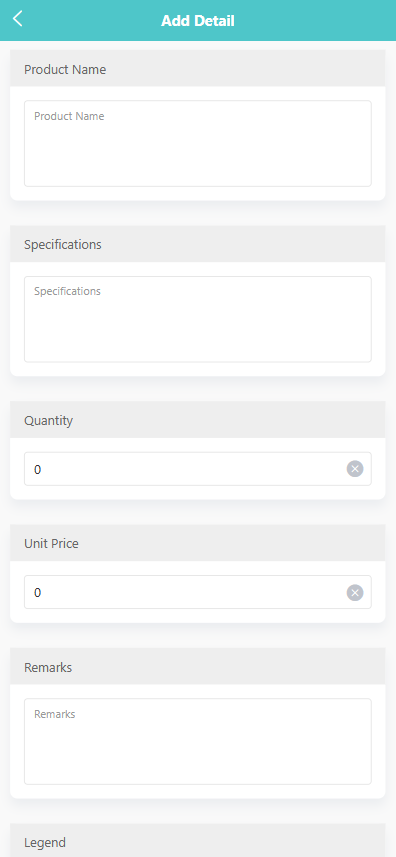Select the Quantity section header
This screenshot has width=396, height=857.
(x=198, y=420)
